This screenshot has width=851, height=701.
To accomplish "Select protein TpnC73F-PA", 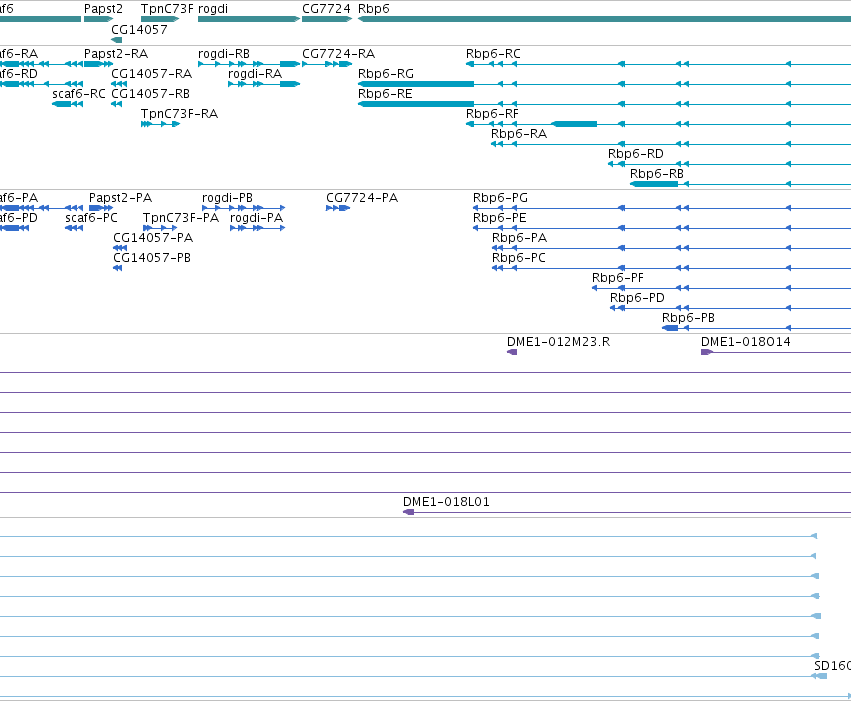I will click(x=181, y=218).
